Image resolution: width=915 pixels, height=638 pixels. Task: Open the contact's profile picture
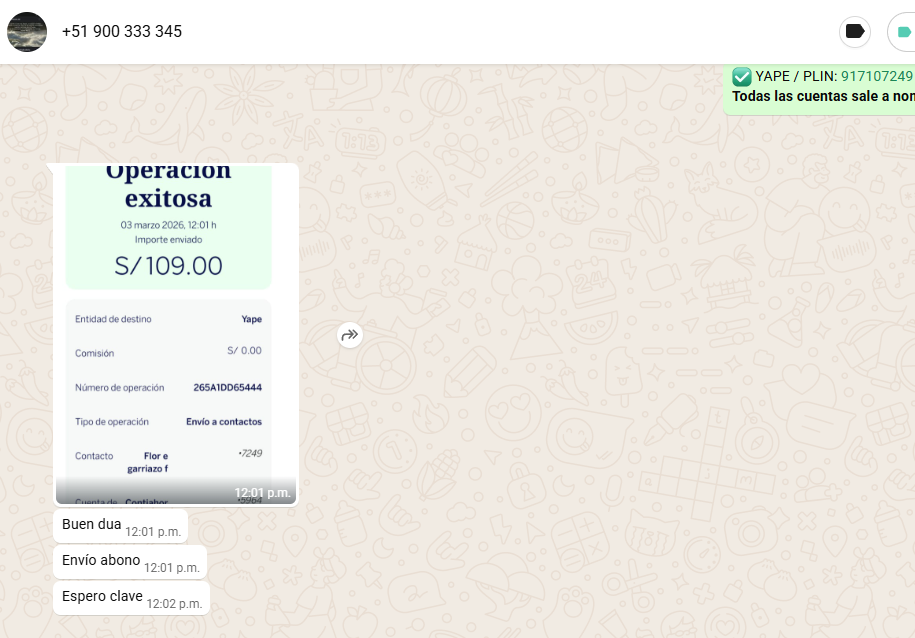tap(27, 32)
